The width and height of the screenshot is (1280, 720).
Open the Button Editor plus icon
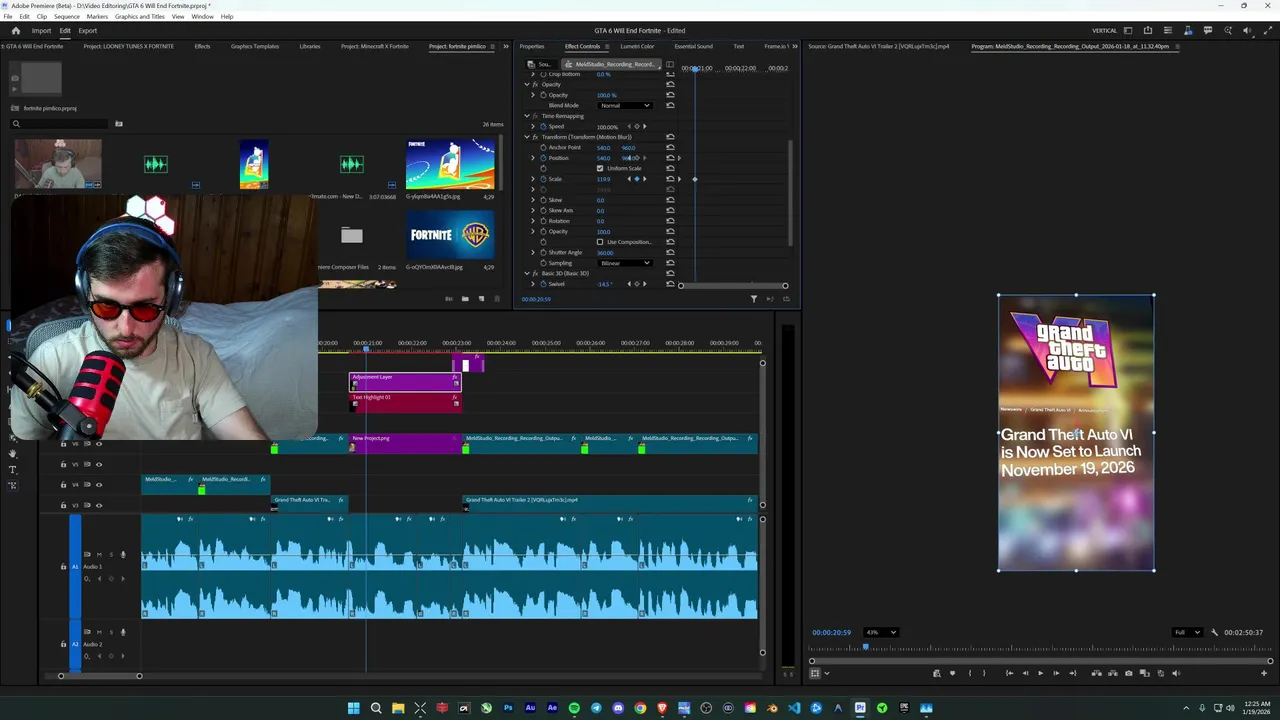(1263, 673)
